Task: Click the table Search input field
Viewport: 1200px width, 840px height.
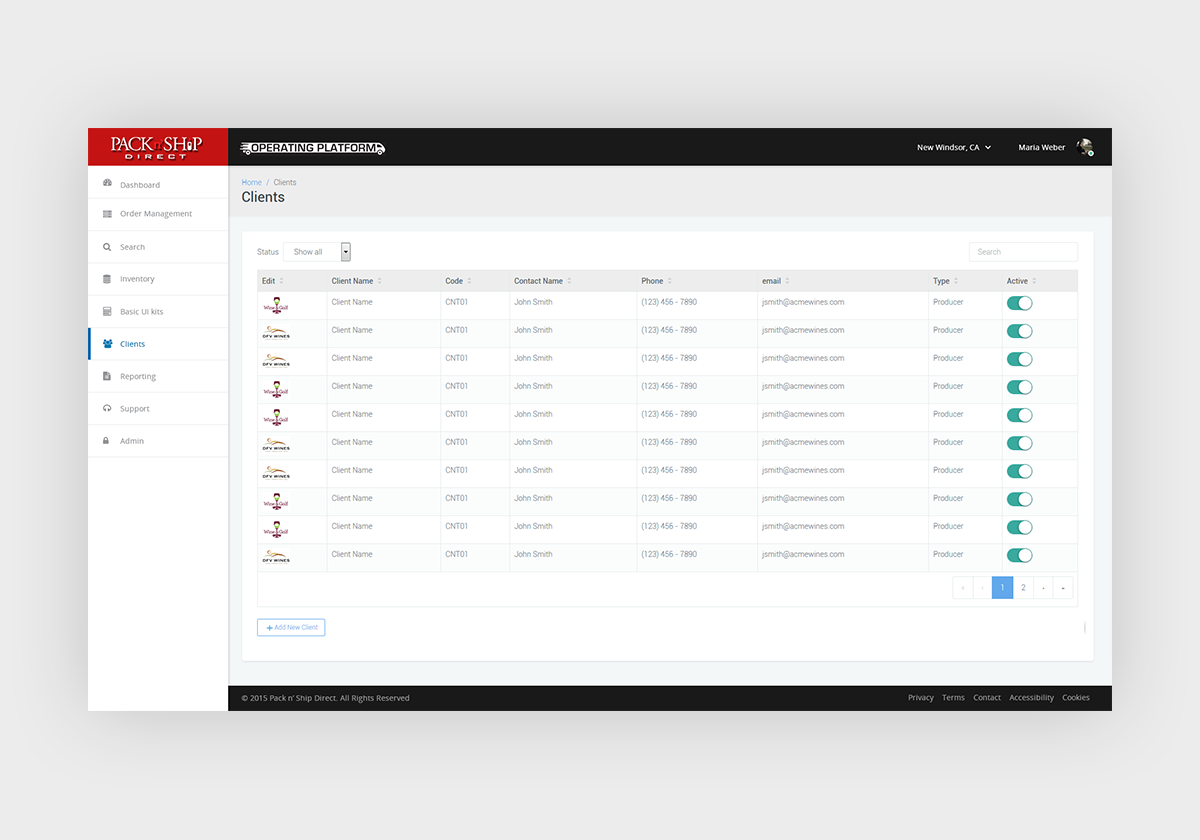Action: [1023, 252]
